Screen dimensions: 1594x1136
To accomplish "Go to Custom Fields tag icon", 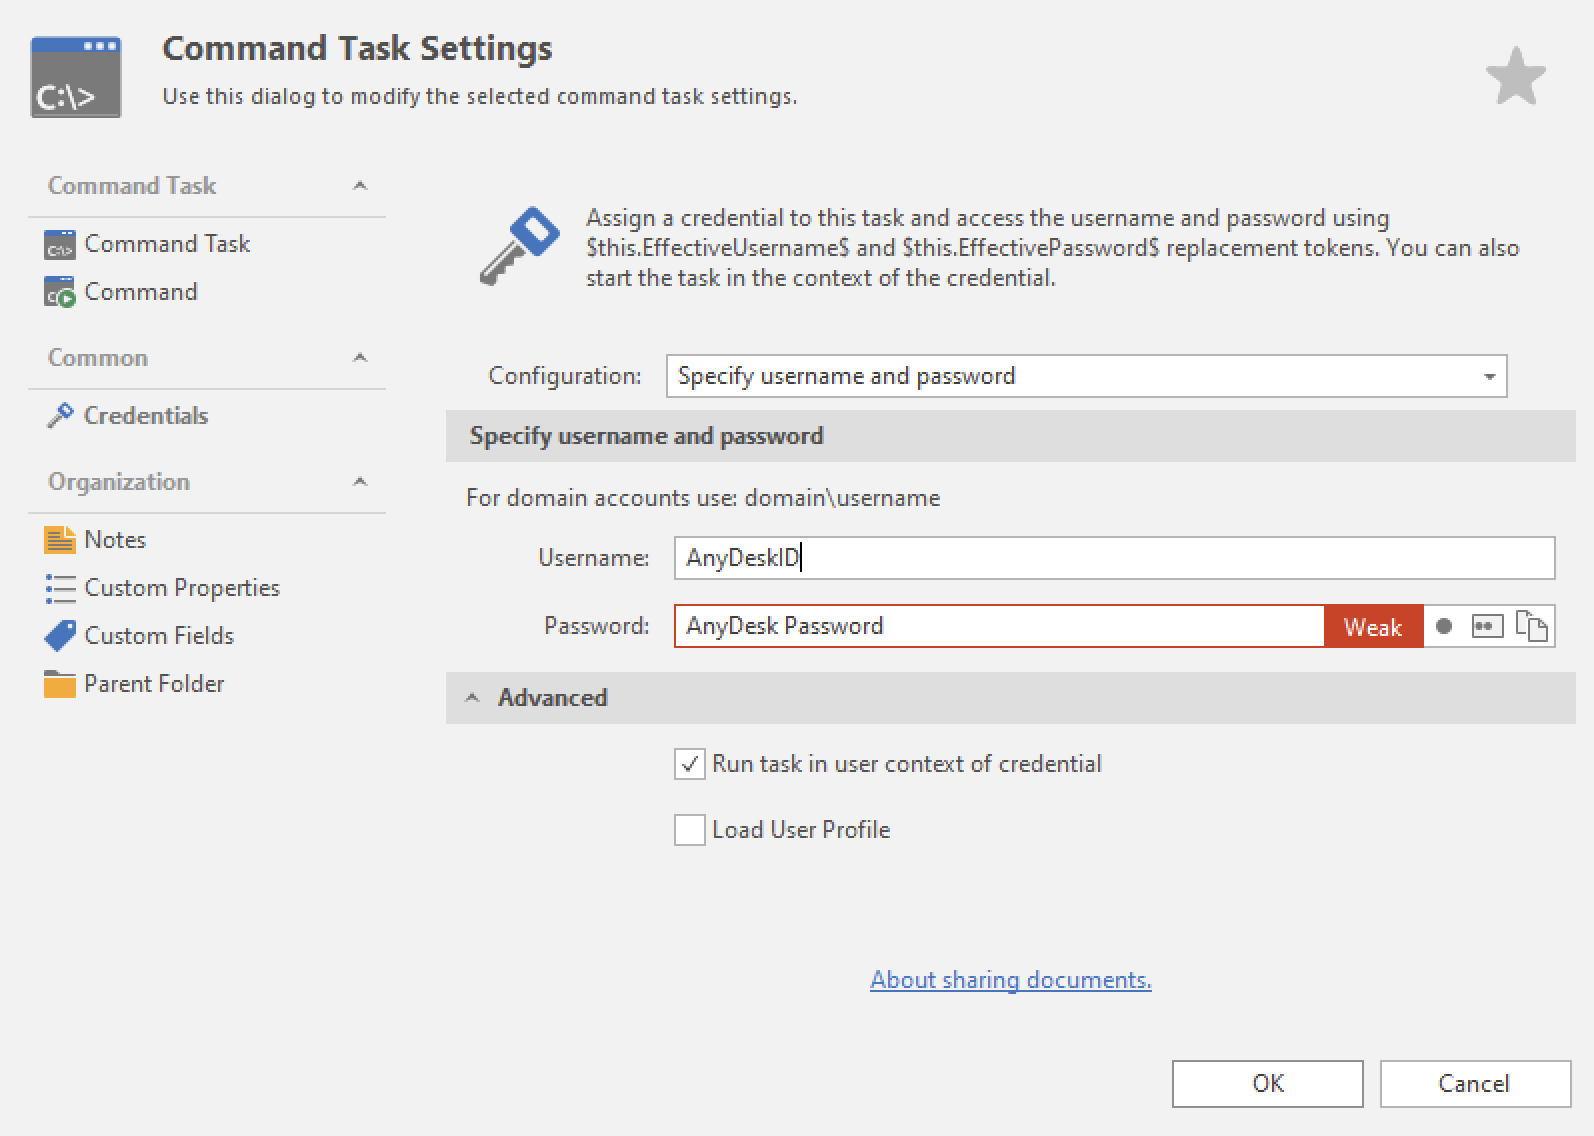I will [x=60, y=636].
